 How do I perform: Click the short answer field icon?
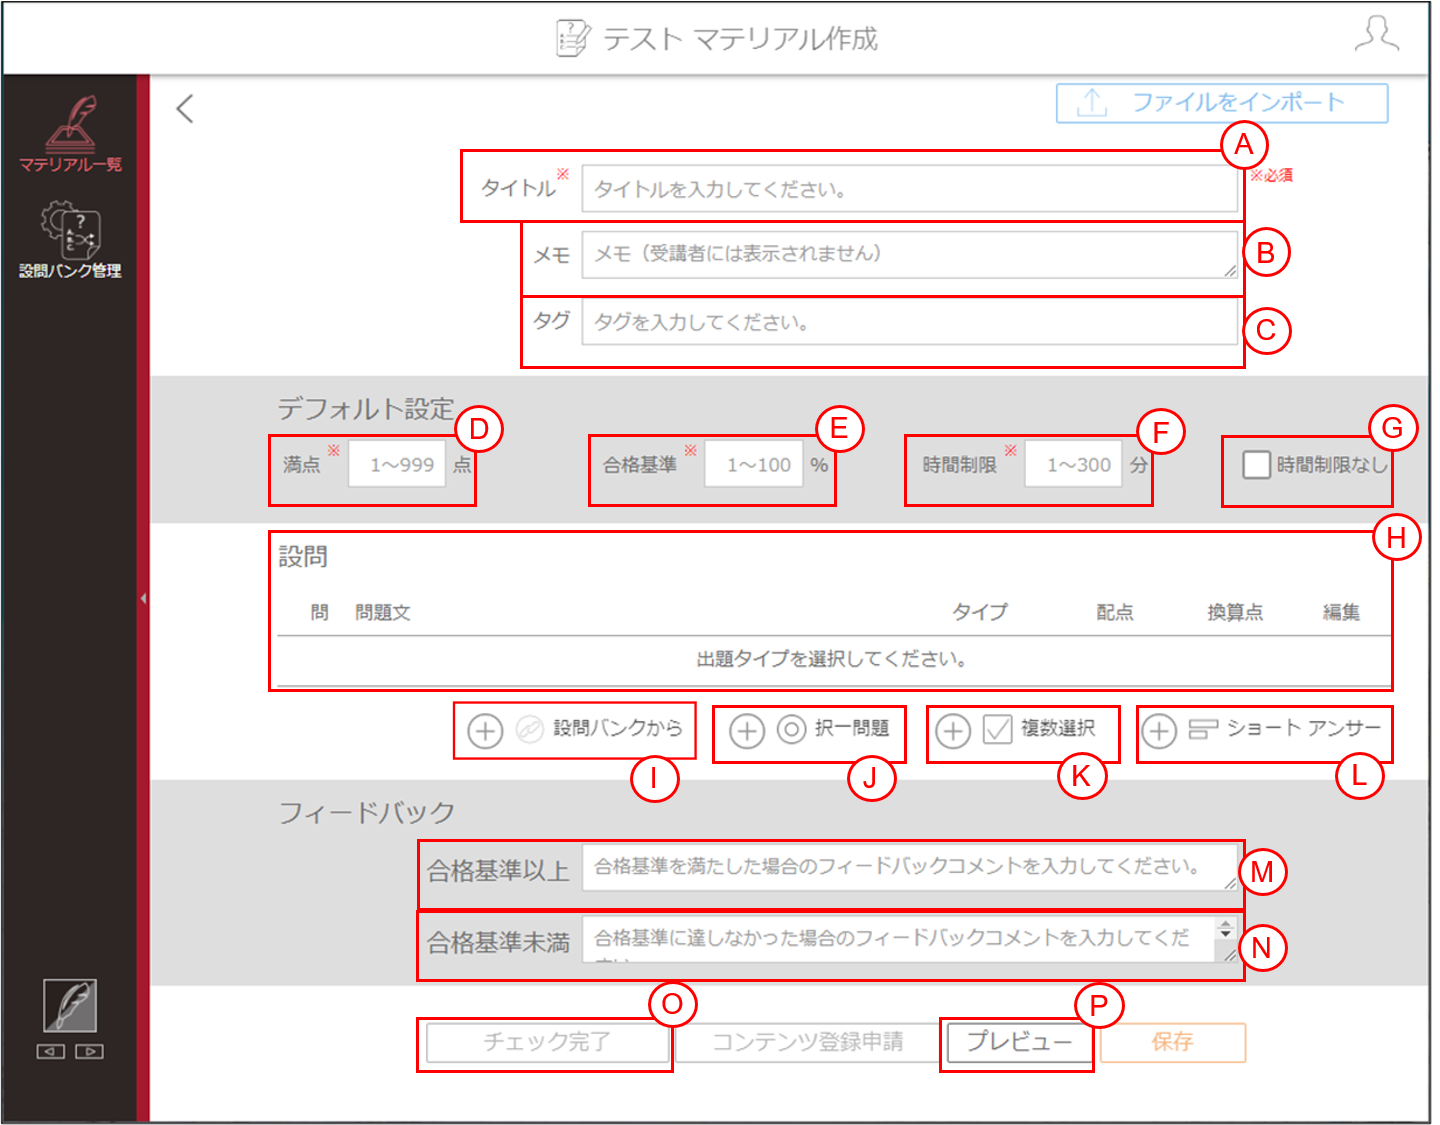click(x=1203, y=730)
